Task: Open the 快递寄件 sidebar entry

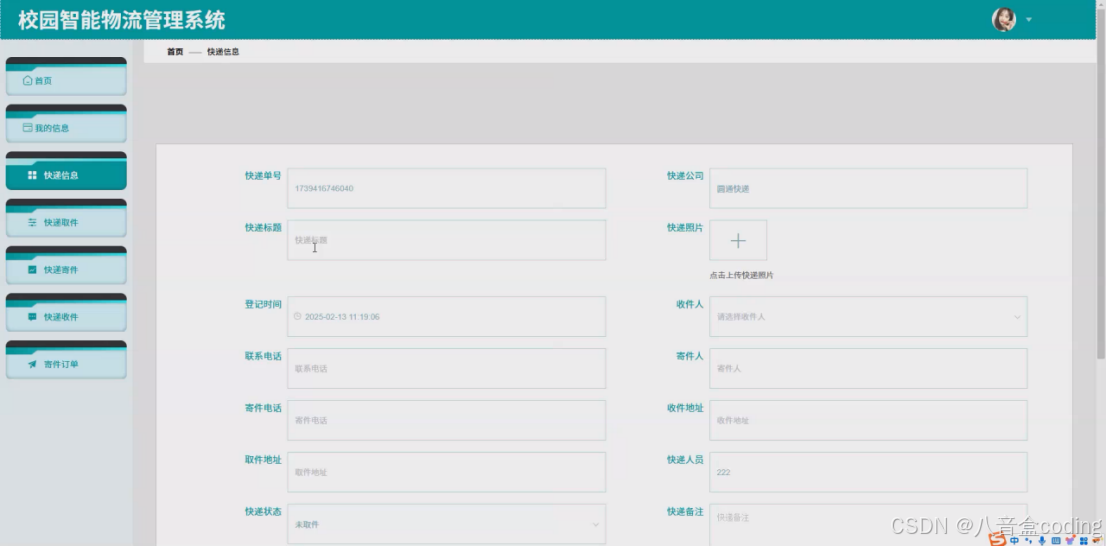Action: tap(66, 265)
